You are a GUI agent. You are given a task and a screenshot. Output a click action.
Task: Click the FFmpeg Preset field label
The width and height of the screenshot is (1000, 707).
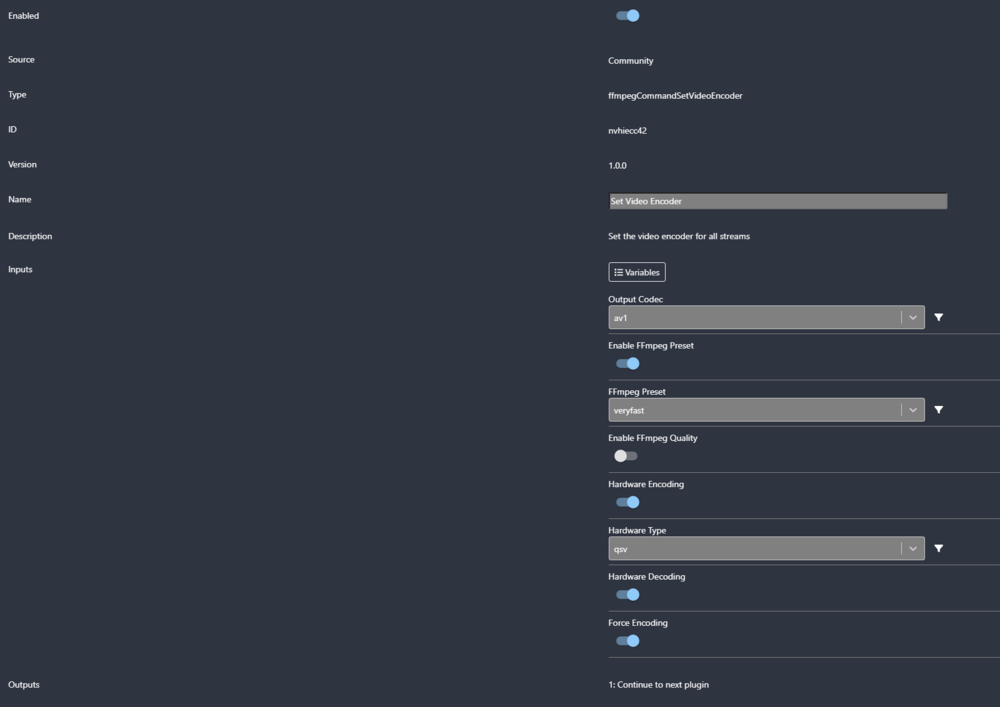point(636,391)
